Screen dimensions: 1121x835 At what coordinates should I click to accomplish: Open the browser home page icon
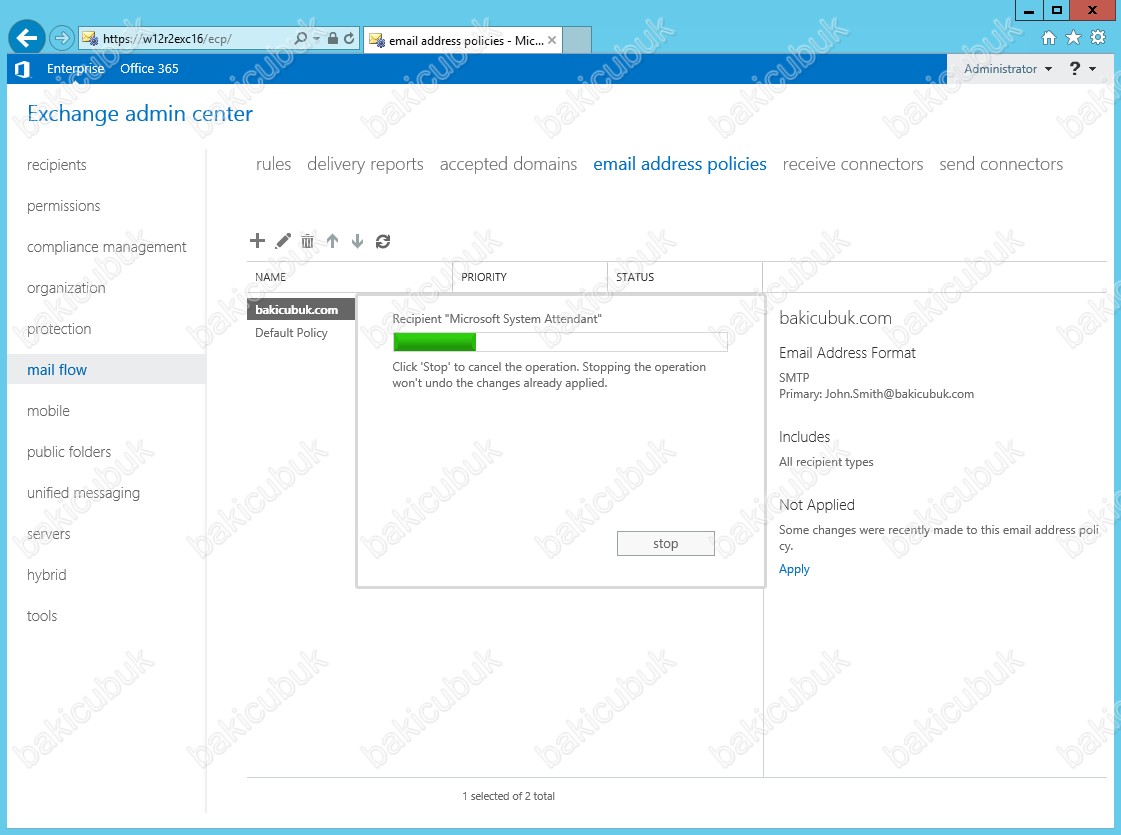pos(1049,38)
